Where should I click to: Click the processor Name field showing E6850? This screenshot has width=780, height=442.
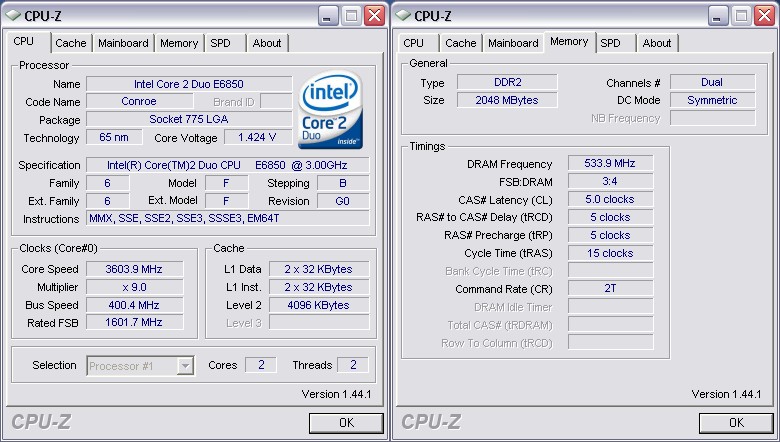pos(188,84)
